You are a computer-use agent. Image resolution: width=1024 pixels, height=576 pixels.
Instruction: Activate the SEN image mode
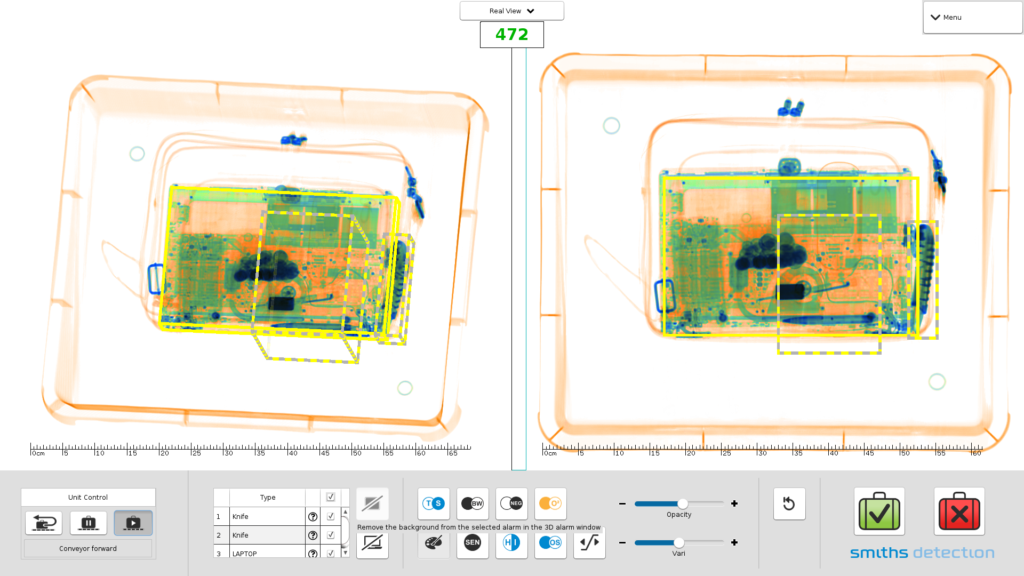coord(472,542)
